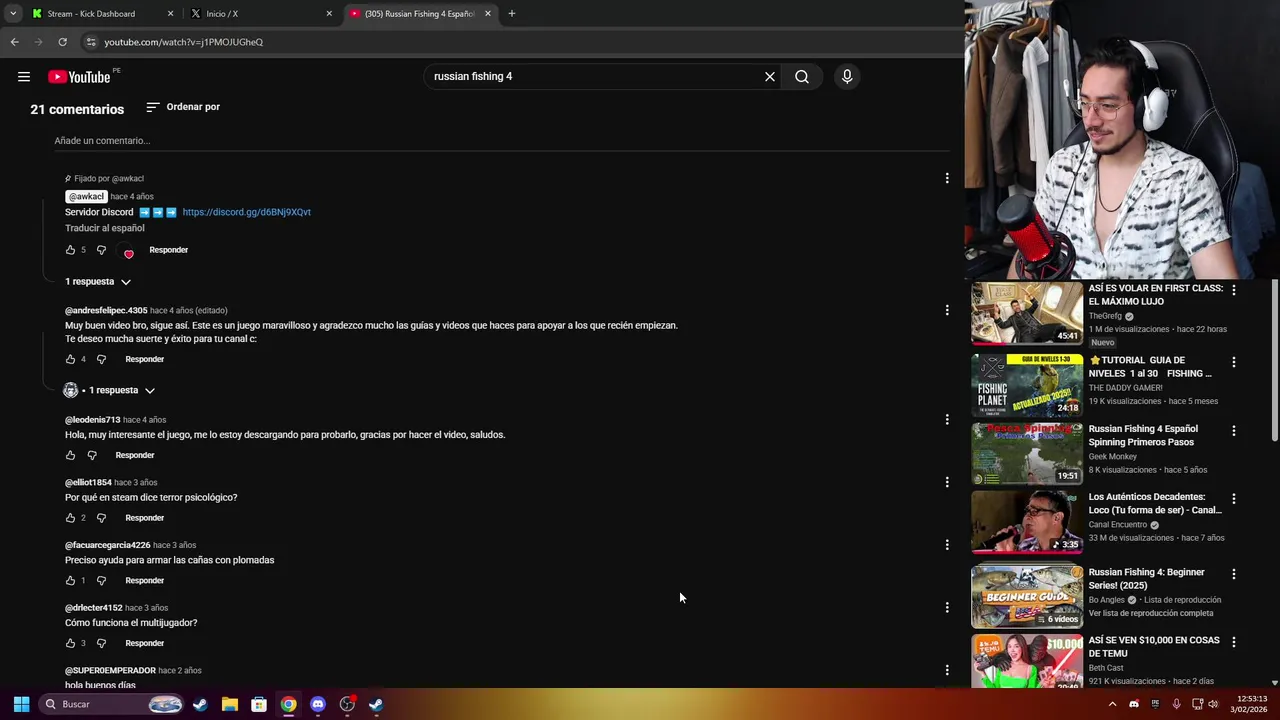Dislike the @andresfelipec.4305 comment
Viewport: 1280px width, 720px height.
101,359
